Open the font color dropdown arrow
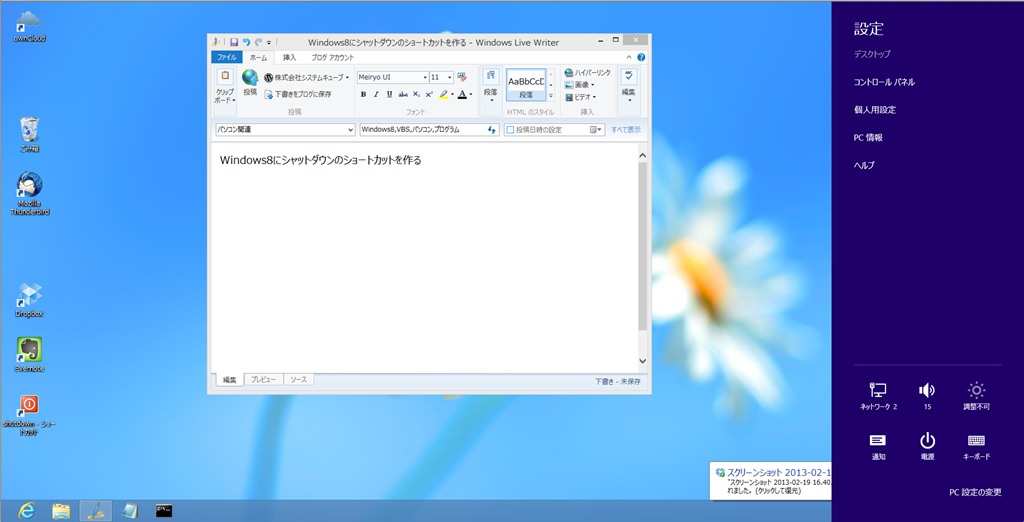The height and width of the screenshot is (522, 1024). (471, 95)
